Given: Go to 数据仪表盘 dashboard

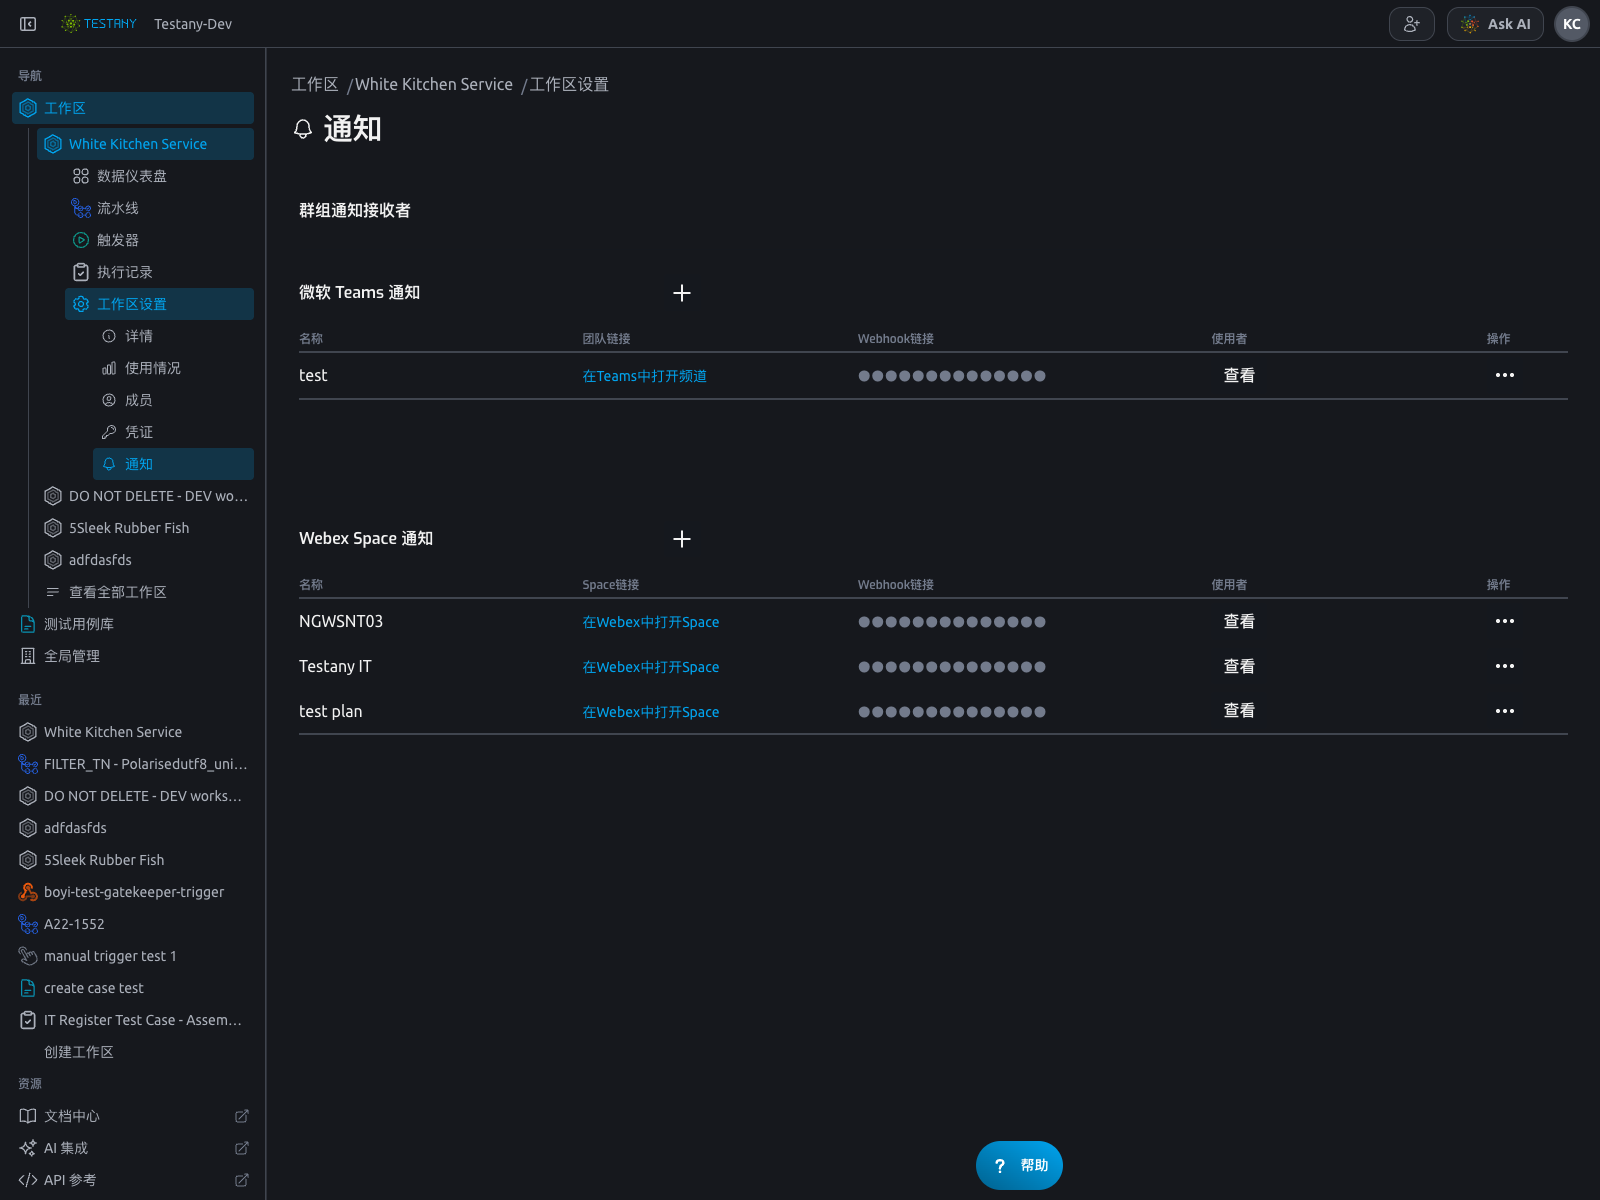Looking at the screenshot, I should pyautogui.click(x=132, y=176).
